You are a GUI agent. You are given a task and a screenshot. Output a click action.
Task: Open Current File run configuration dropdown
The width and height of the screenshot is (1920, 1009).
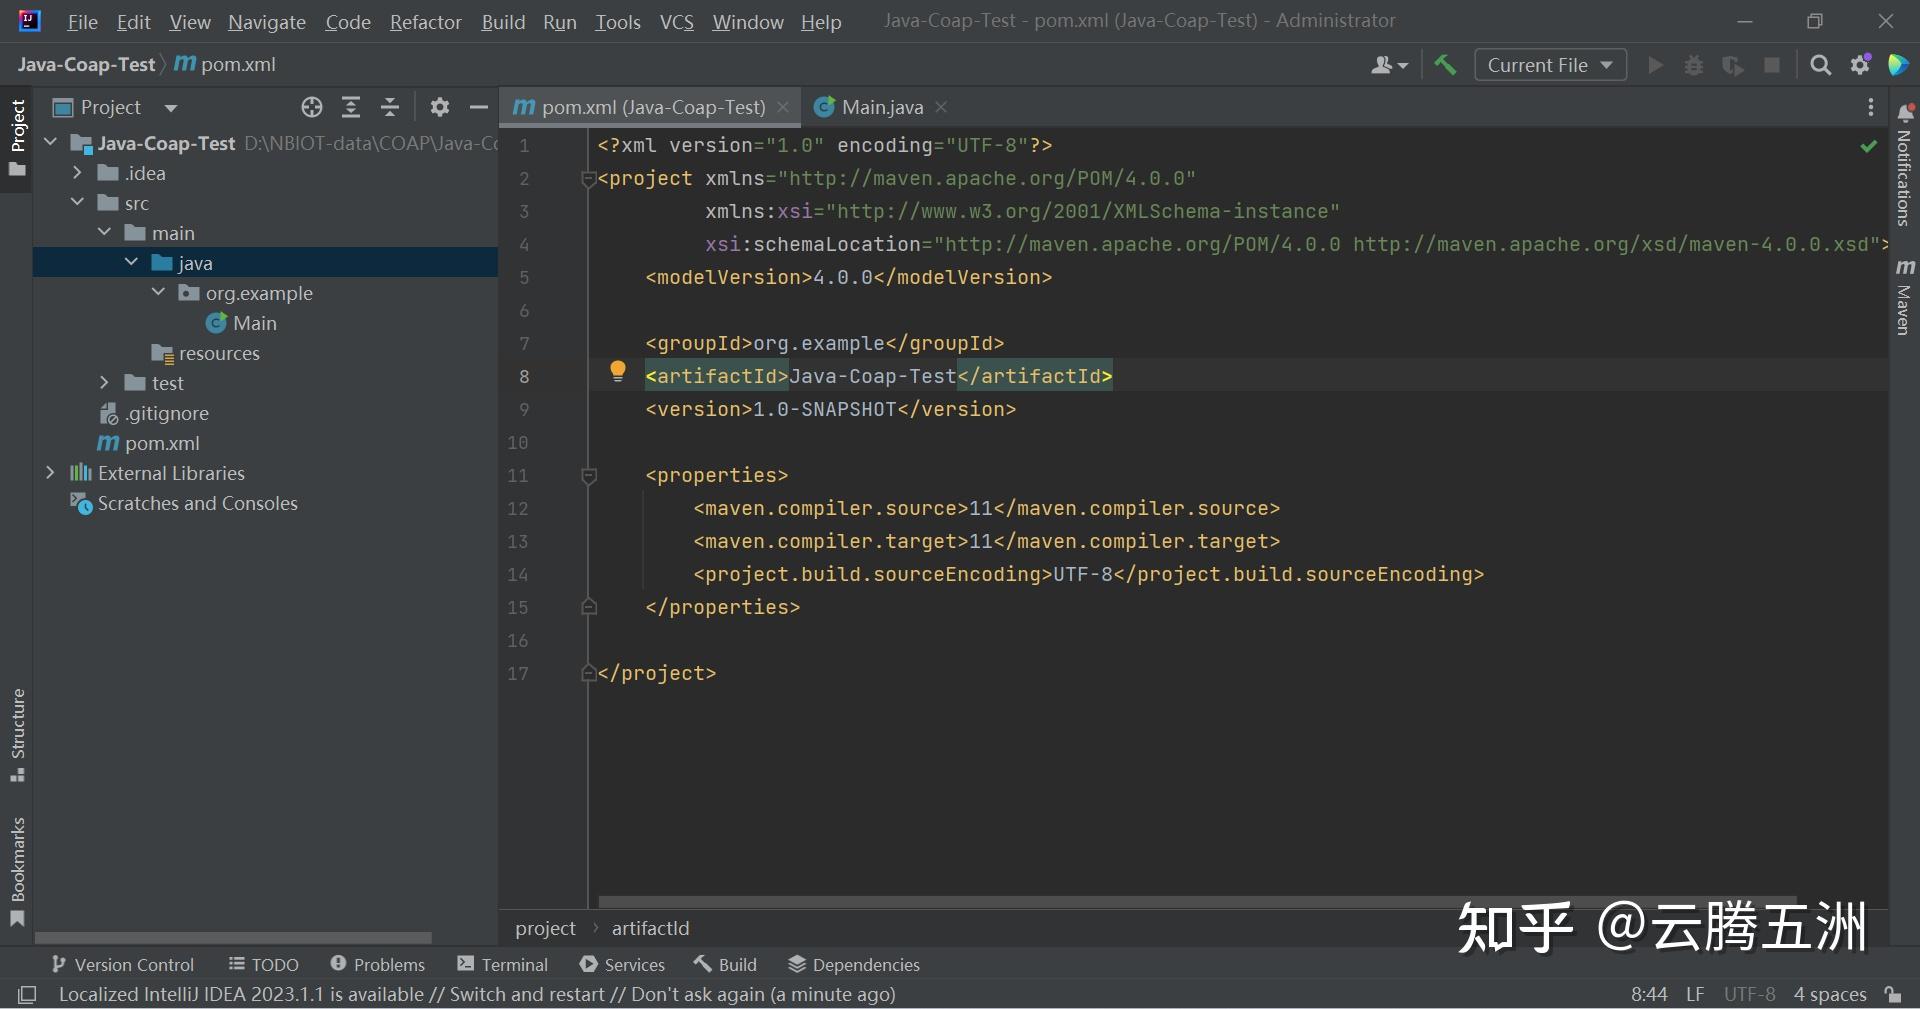point(1550,65)
